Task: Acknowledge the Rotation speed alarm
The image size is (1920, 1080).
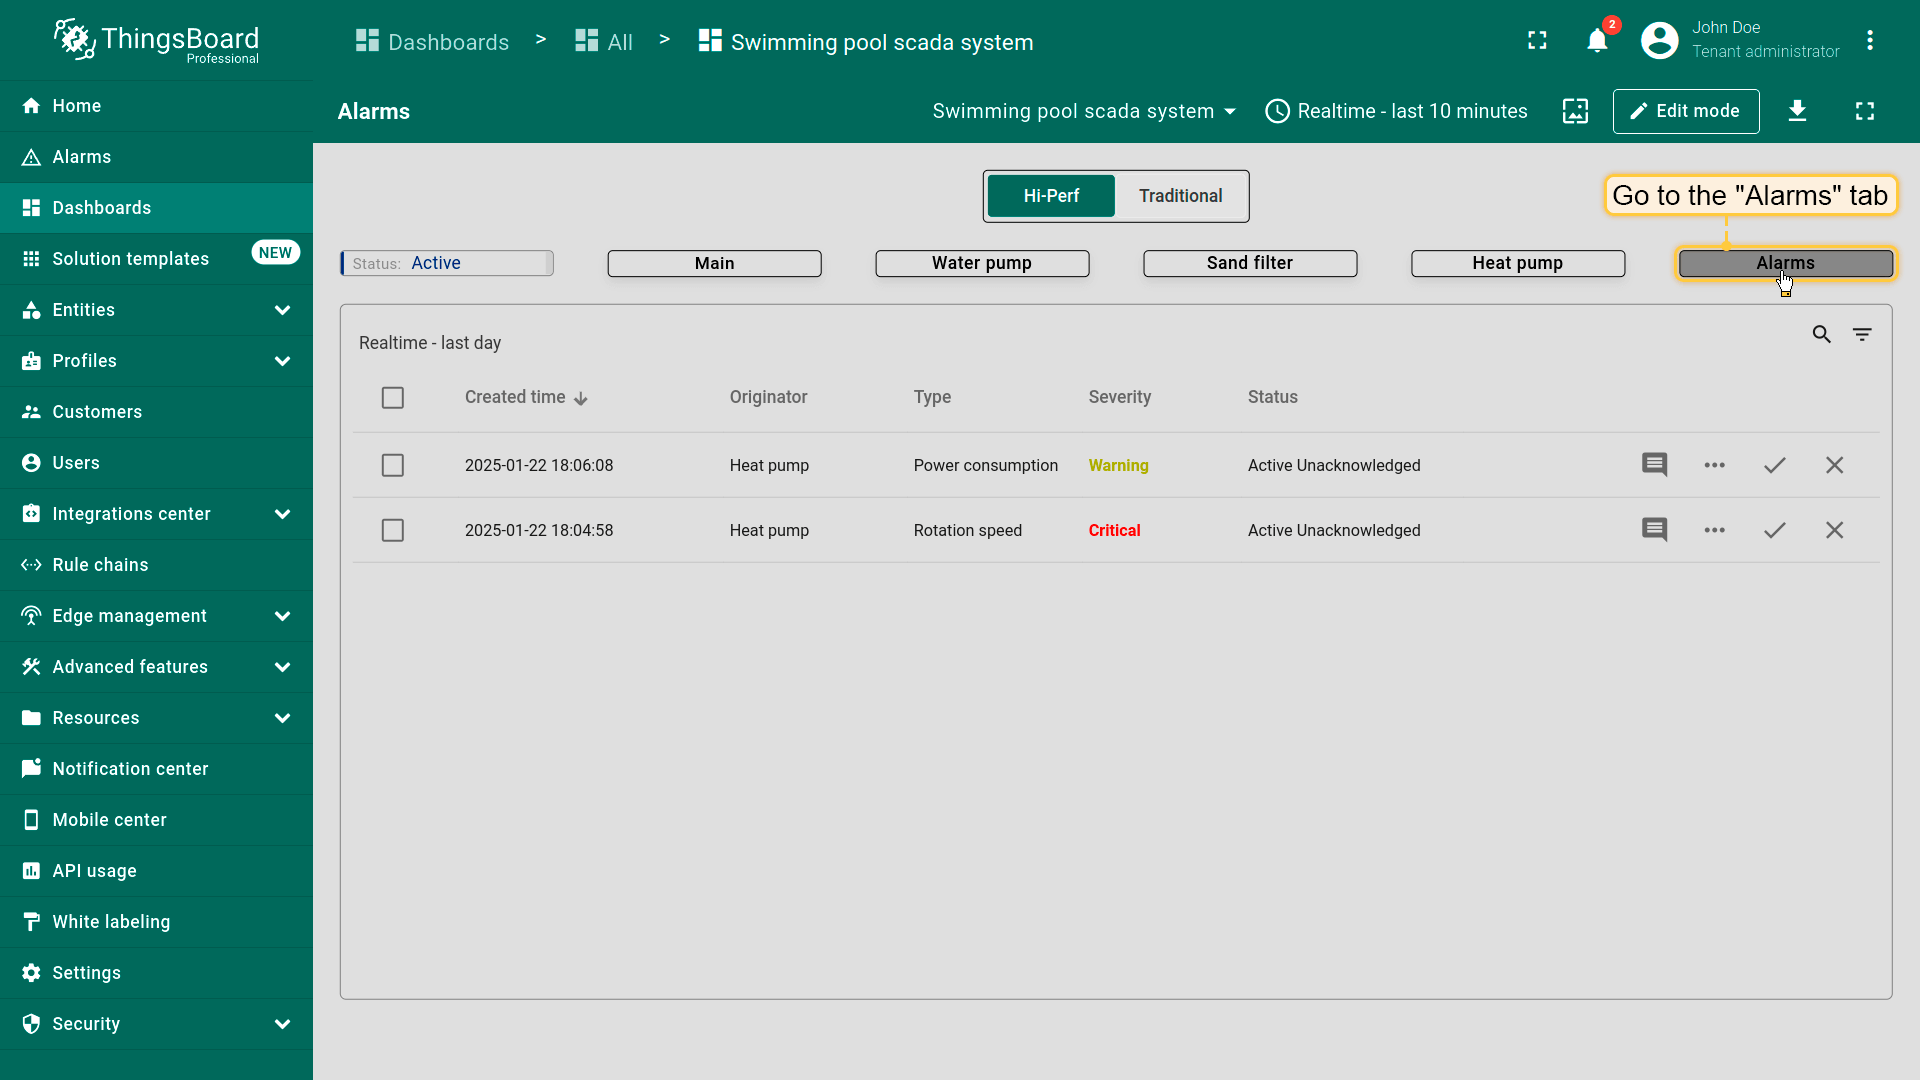Action: 1774,530
